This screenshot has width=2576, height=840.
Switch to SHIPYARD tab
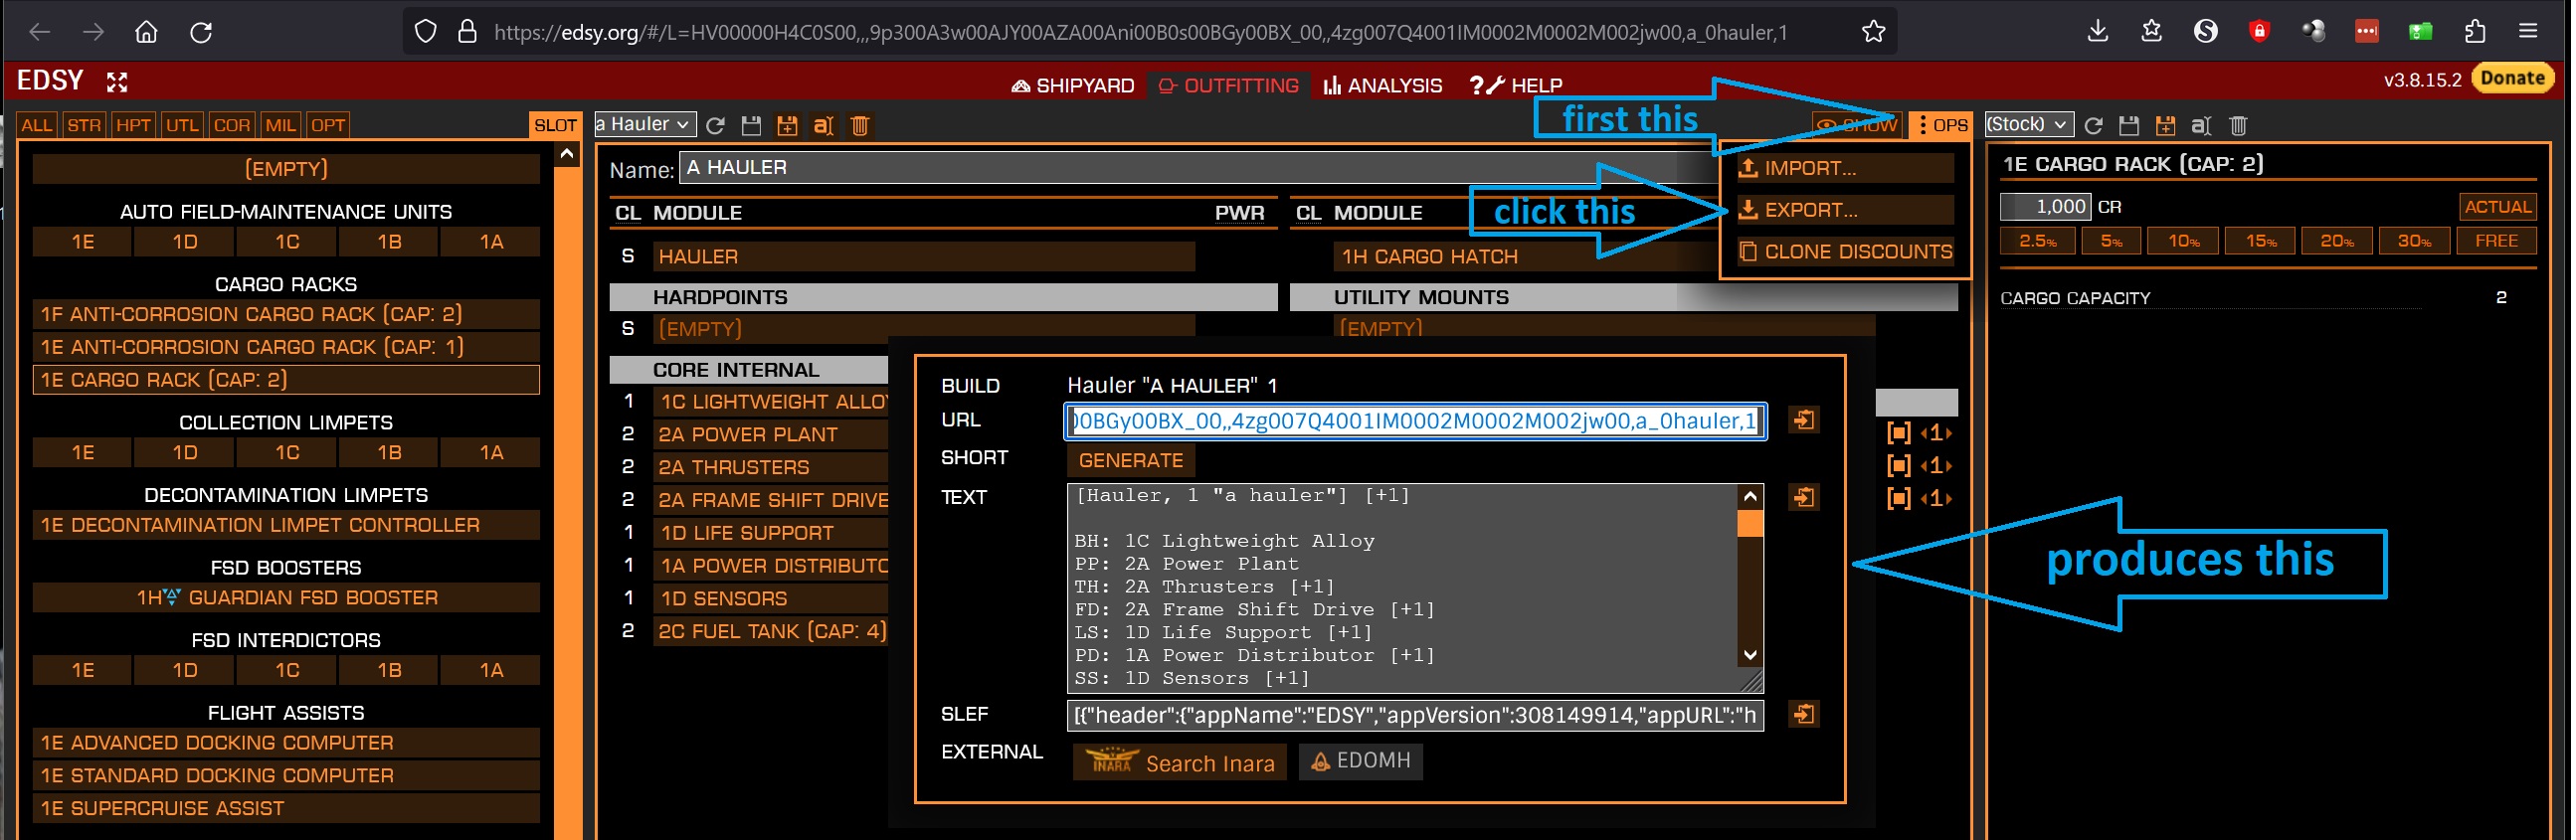[1074, 86]
